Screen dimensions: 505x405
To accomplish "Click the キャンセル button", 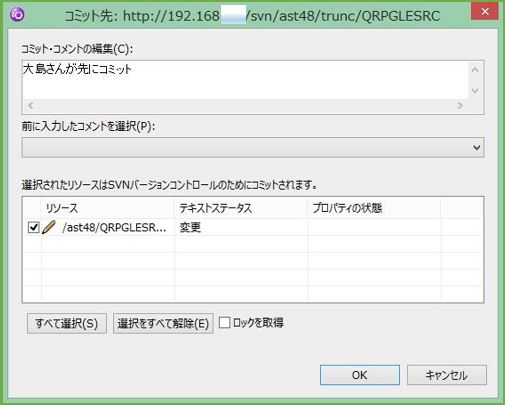I will [447, 375].
